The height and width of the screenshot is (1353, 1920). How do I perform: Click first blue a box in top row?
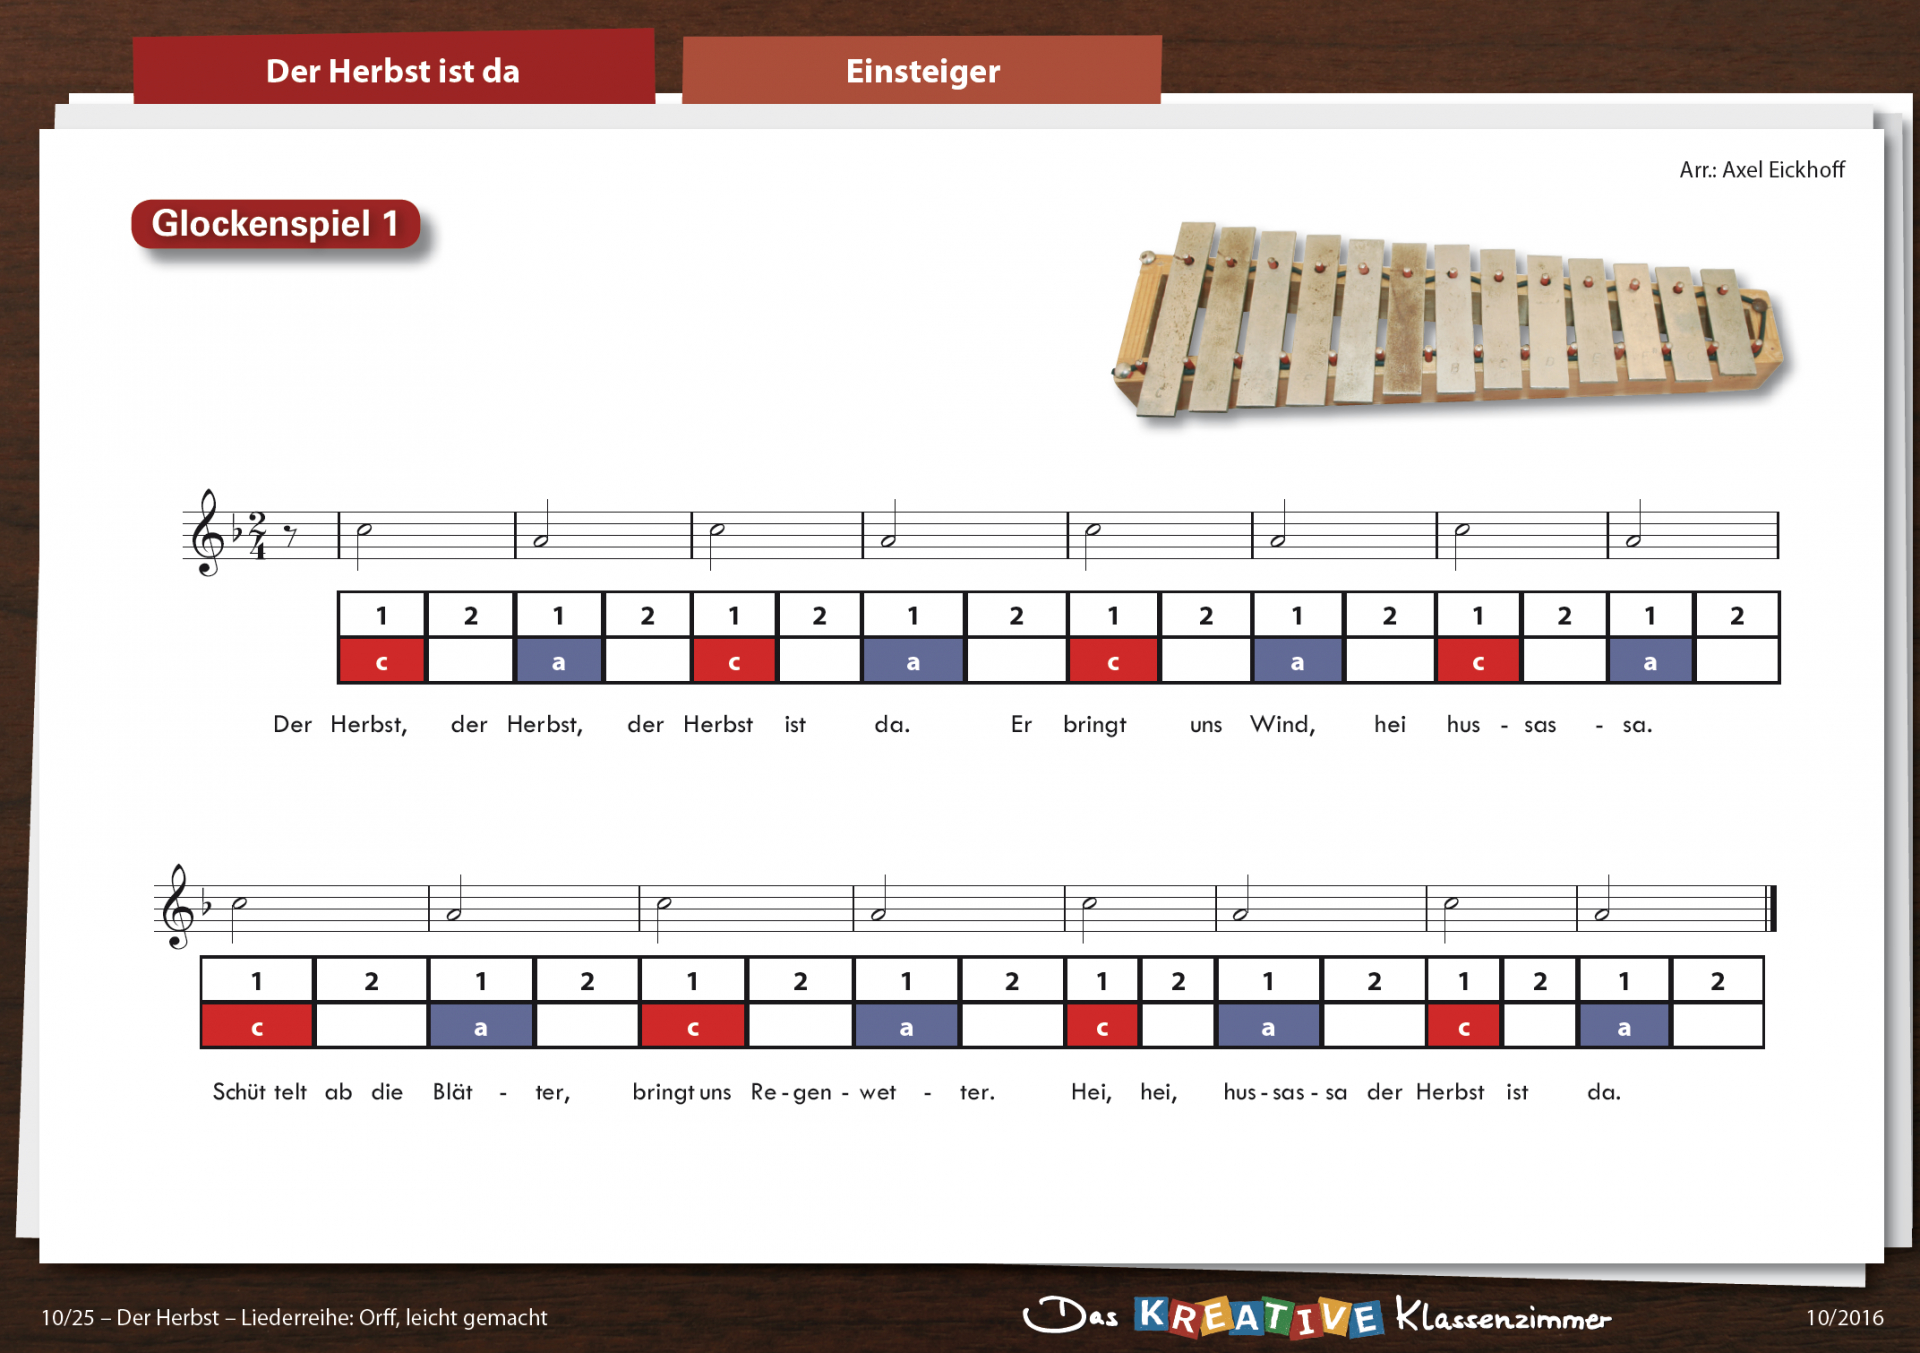[558, 662]
